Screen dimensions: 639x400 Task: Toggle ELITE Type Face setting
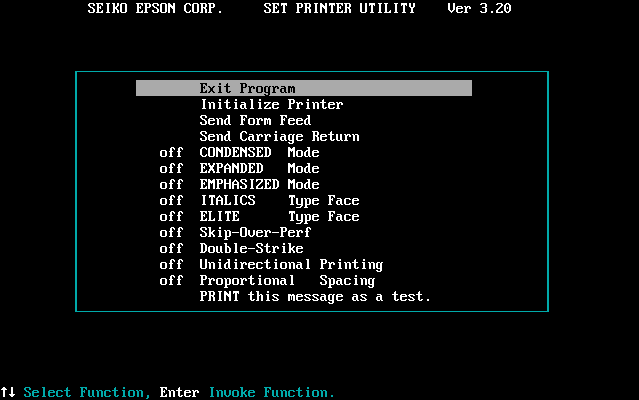(x=279, y=216)
